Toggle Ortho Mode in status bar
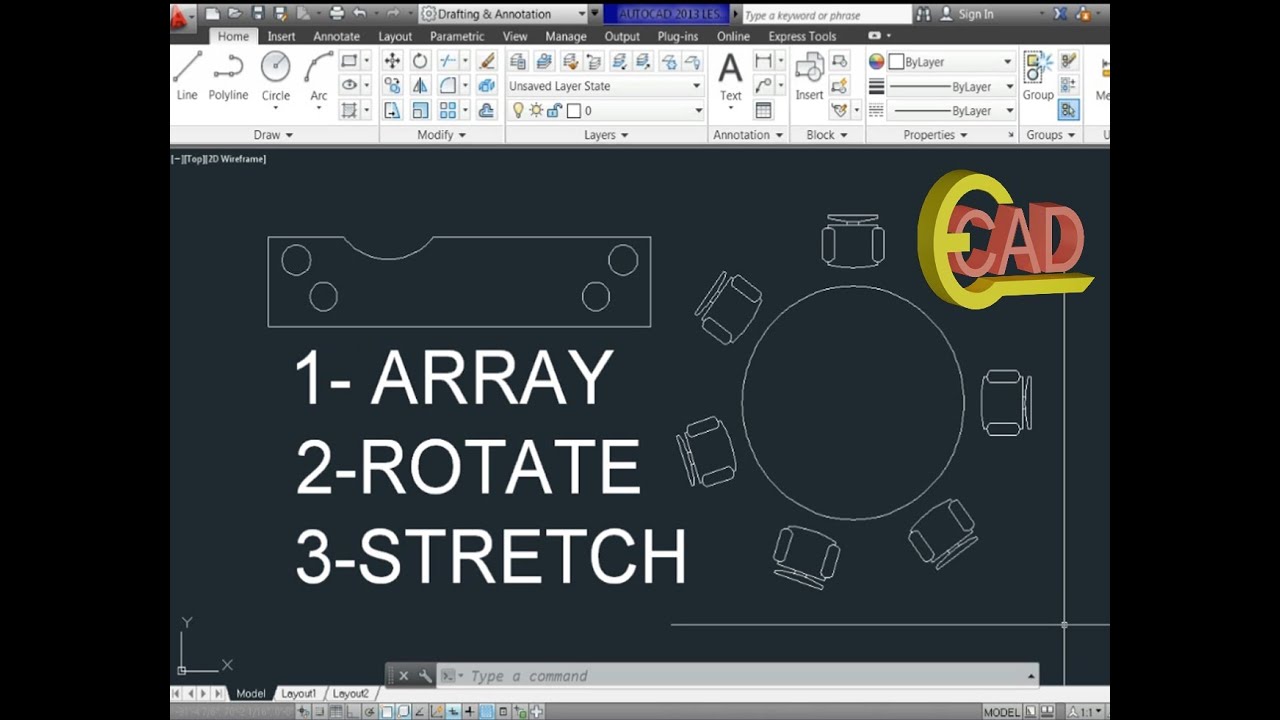 [x=353, y=712]
